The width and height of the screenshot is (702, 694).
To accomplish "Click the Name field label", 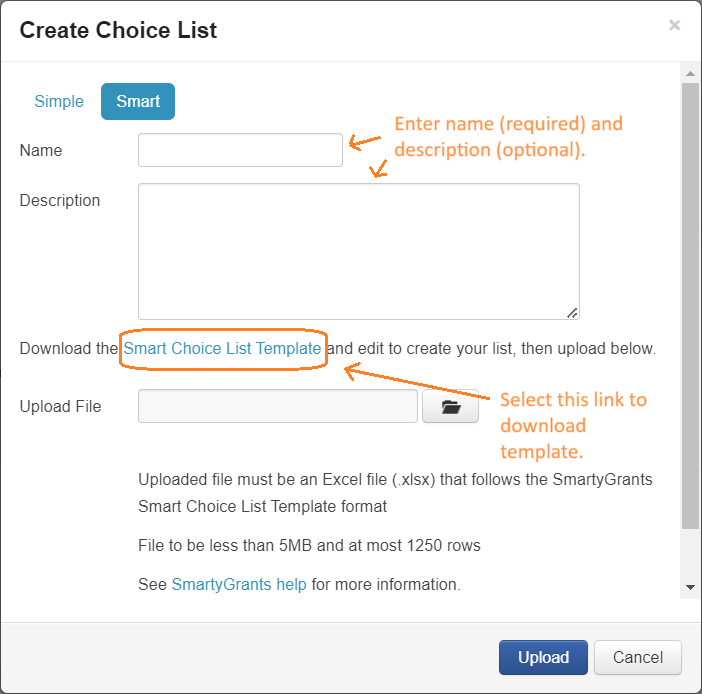I will (x=41, y=151).
